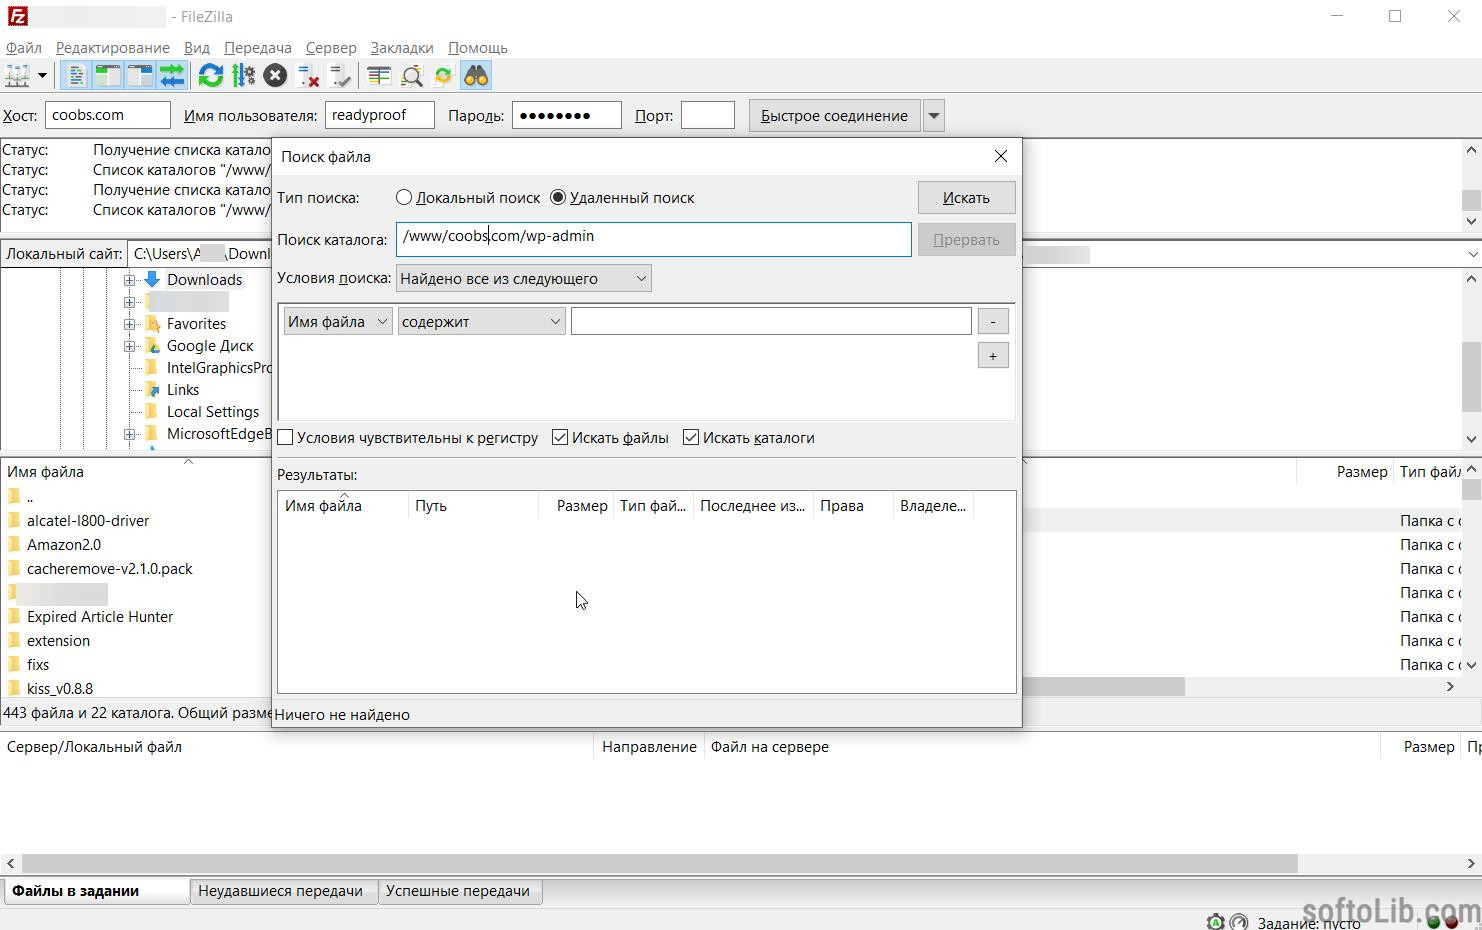The height and width of the screenshot is (930, 1482).
Task: Click binoculars file search icon
Action: 476,76
